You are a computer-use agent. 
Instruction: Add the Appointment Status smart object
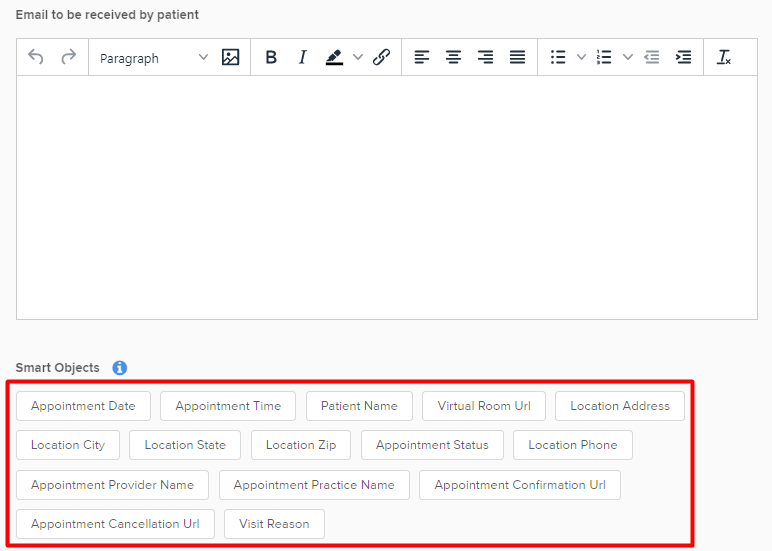(432, 445)
